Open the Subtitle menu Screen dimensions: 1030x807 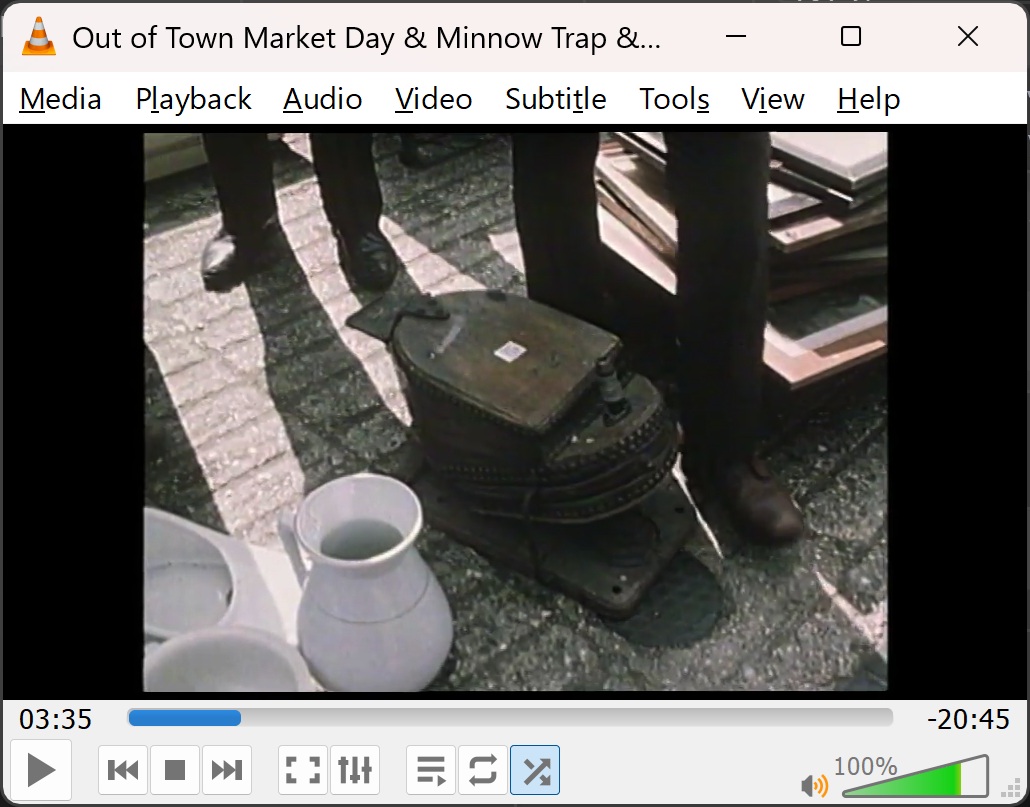[x=556, y=99]
